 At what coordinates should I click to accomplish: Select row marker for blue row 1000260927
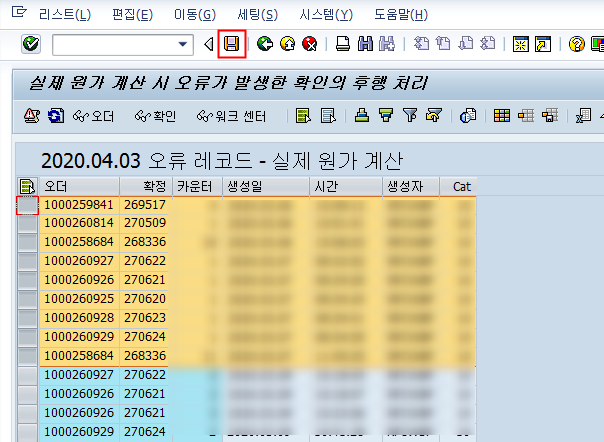[x=28, y=375]
